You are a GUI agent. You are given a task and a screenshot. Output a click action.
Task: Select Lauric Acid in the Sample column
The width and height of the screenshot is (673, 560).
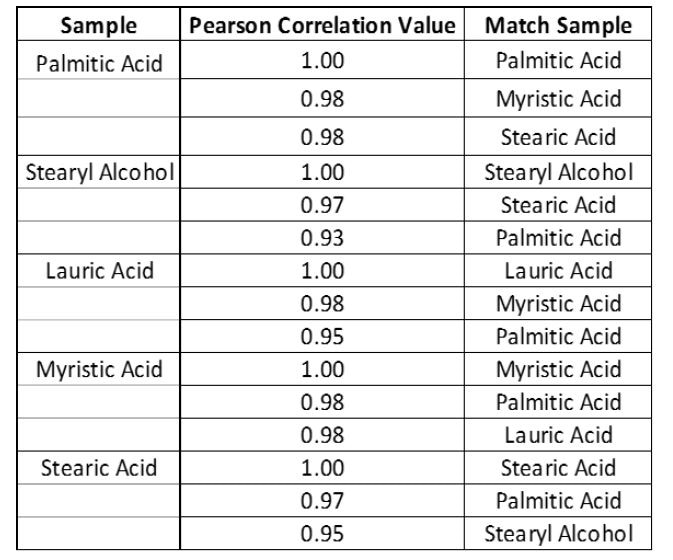click(x=98, y=270)
